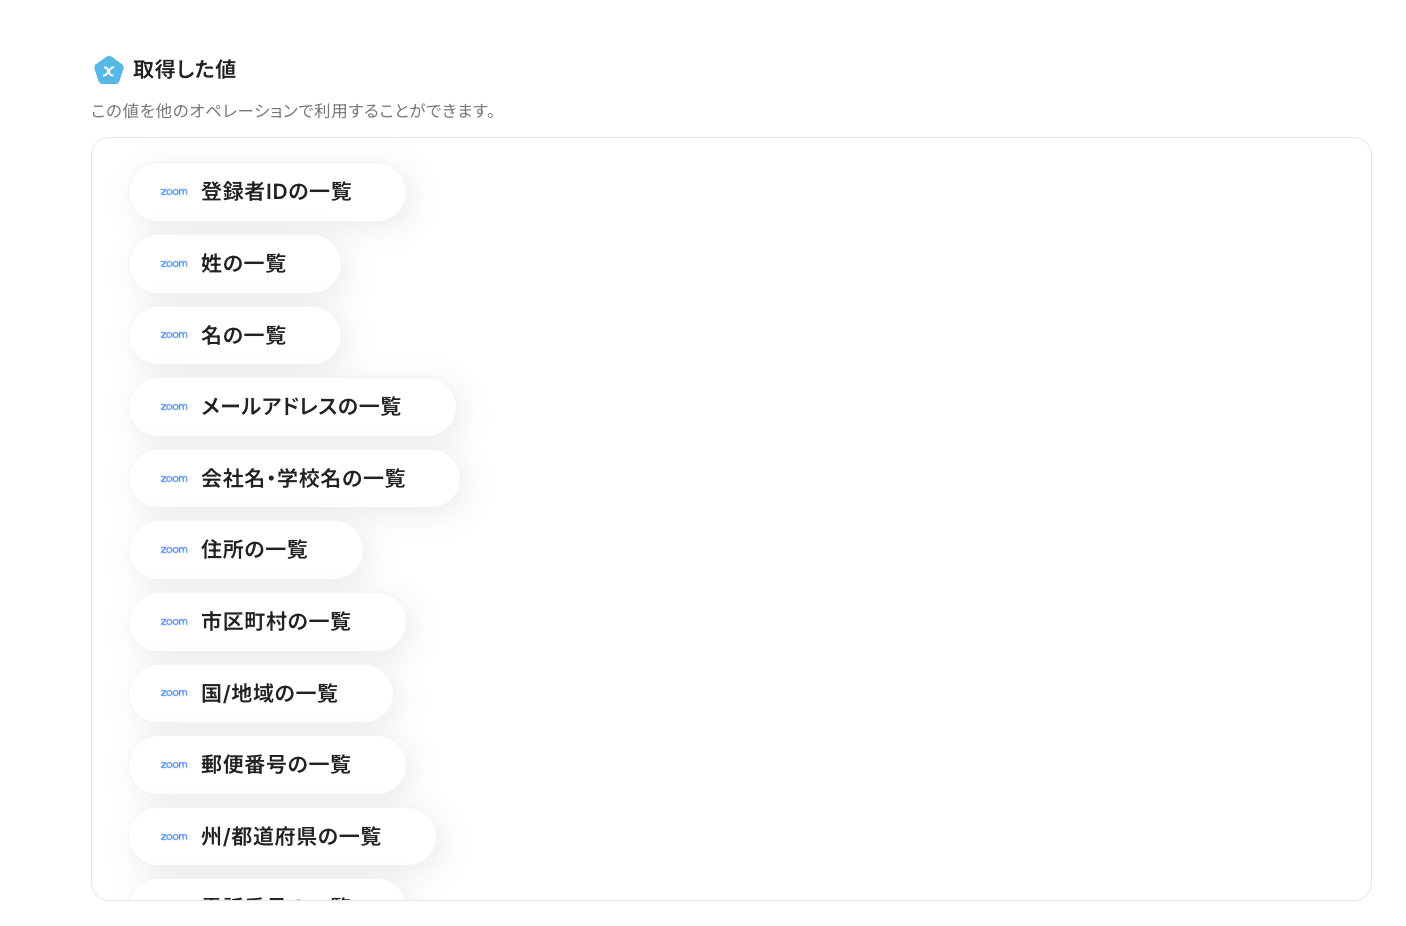Click zoom logo on 住所の一覧 chip
This screenshot has width=1406, height=926.
tap(174, 550)
